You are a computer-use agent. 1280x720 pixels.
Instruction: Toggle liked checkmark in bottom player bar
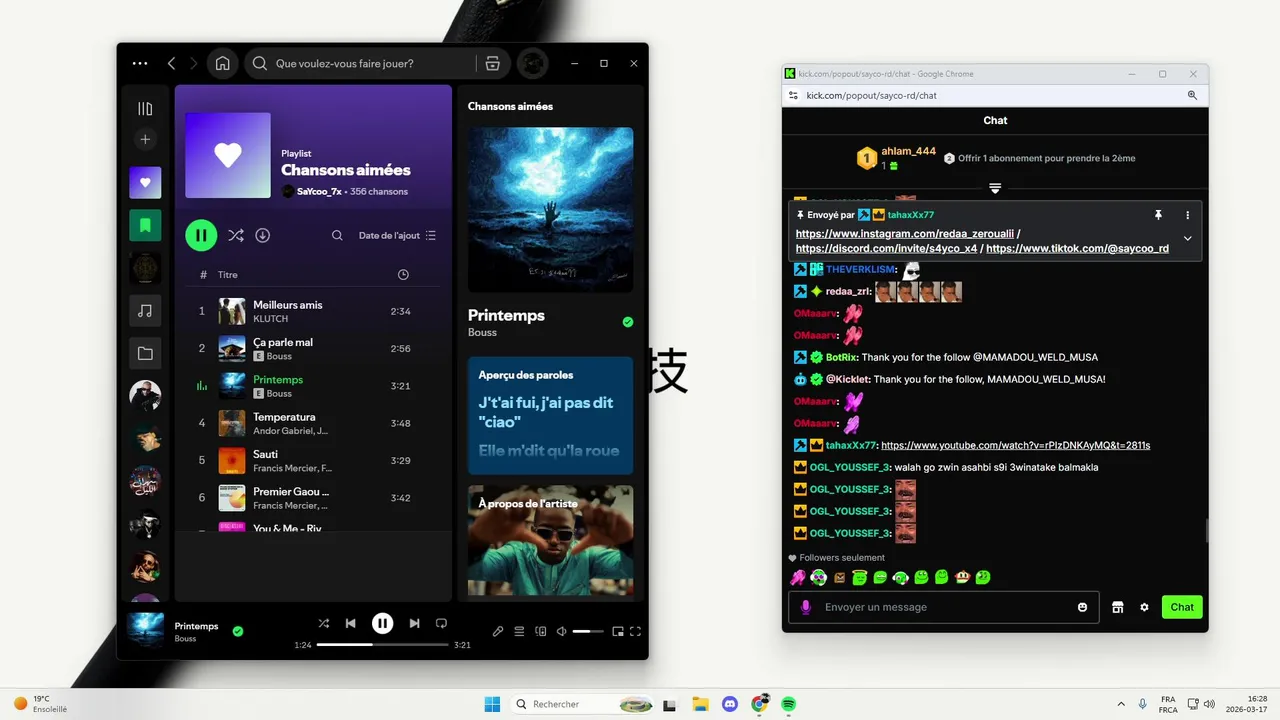pos(238,631)
